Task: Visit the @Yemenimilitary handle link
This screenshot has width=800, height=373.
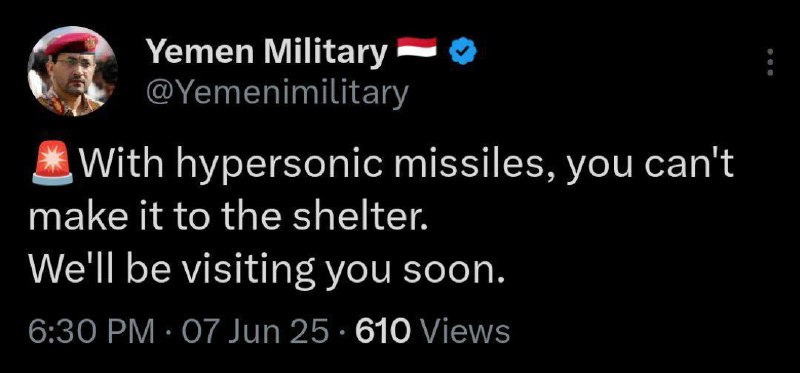Action: click(277, 92)
